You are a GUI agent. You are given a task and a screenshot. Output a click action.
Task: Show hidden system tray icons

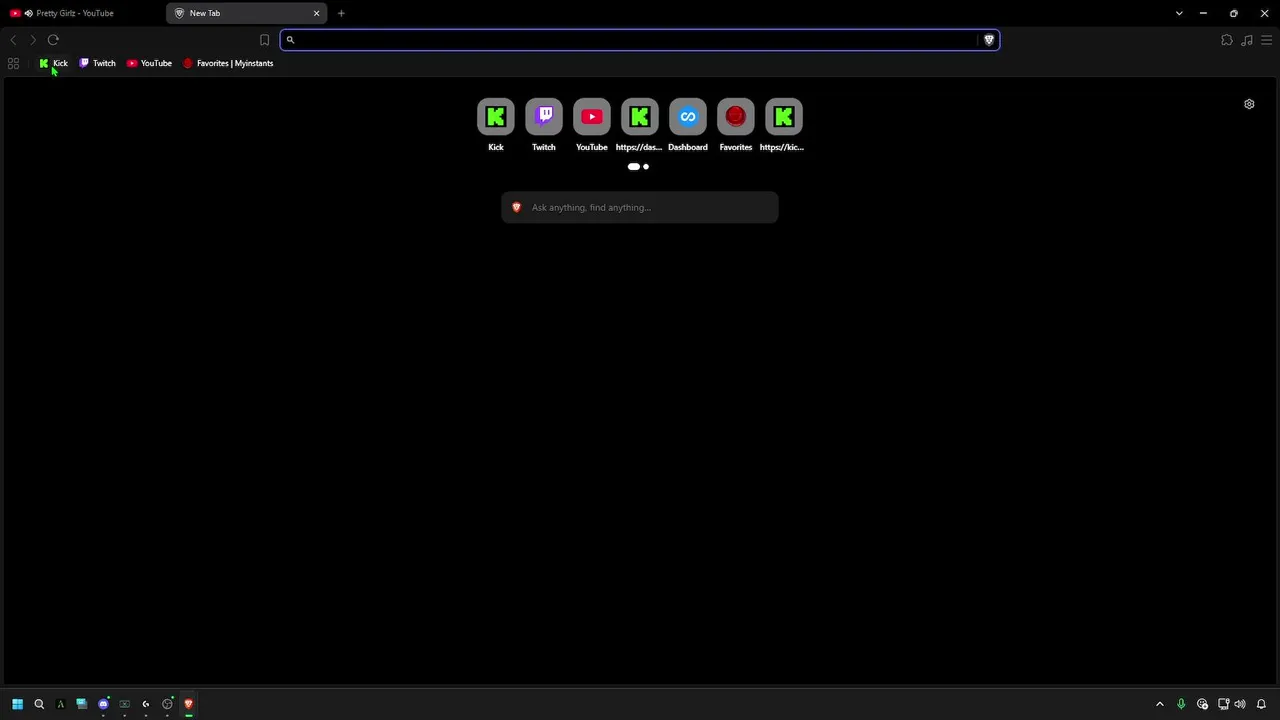[x=1160, y=704]
